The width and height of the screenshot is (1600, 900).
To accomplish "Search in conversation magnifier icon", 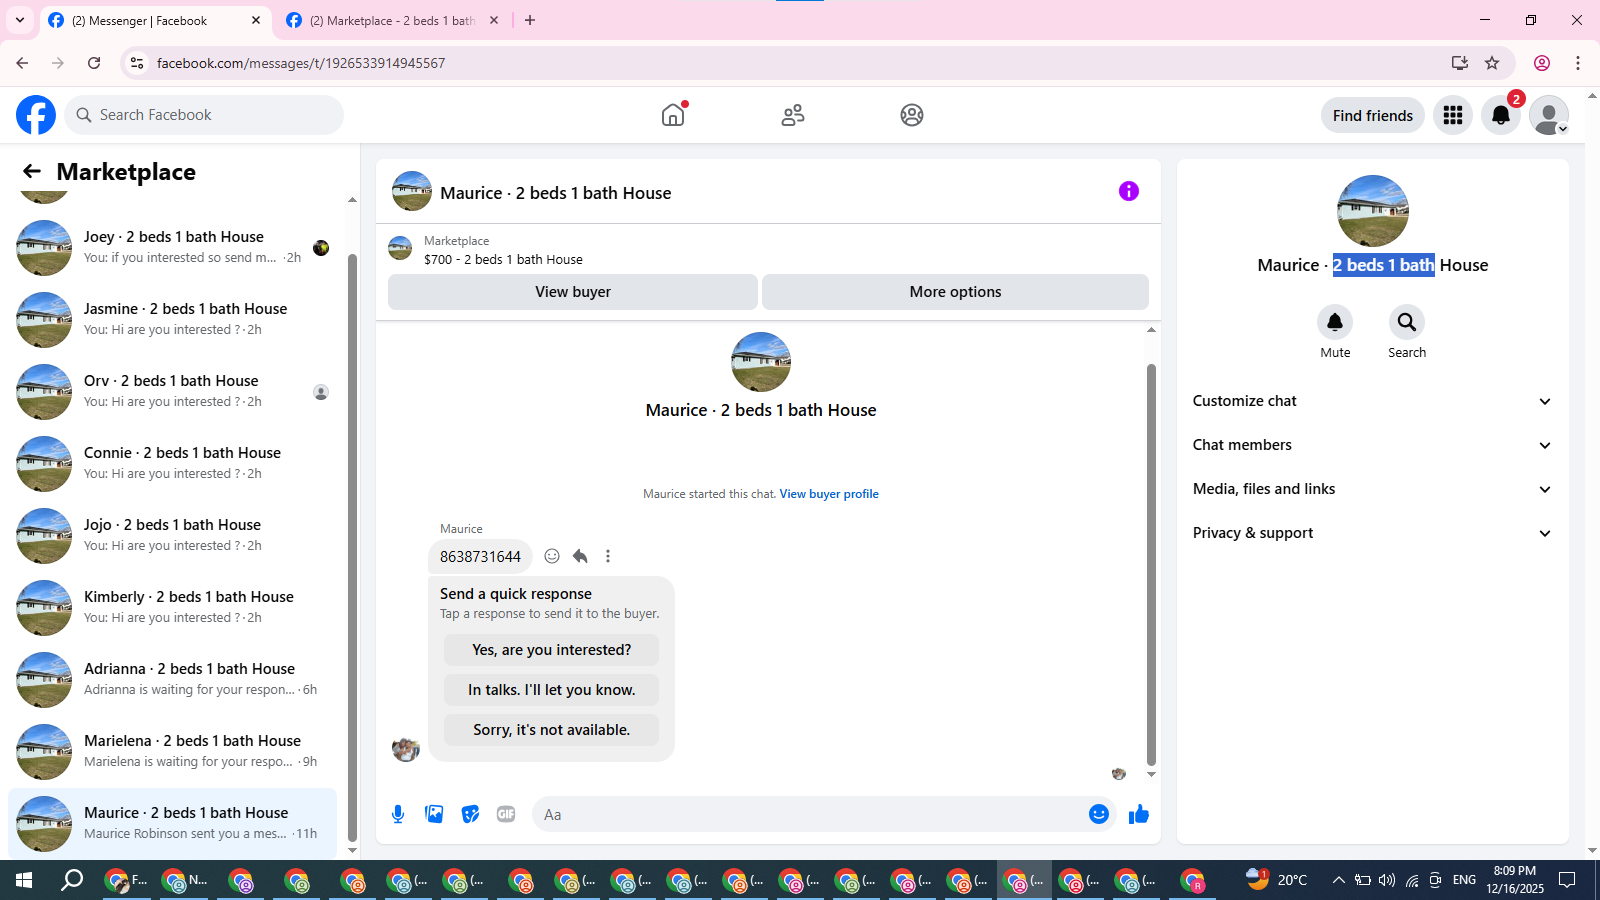I will click(1407, 322).
